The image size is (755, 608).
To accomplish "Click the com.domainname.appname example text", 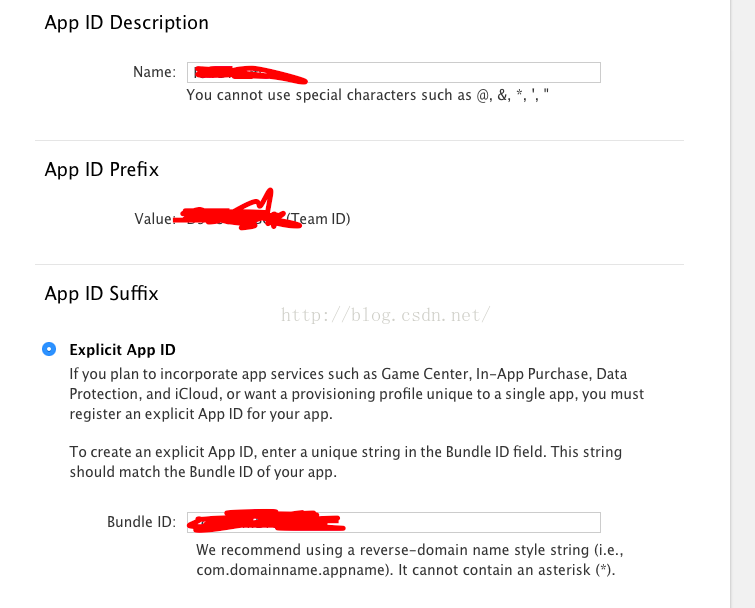I will click(288, 570).
